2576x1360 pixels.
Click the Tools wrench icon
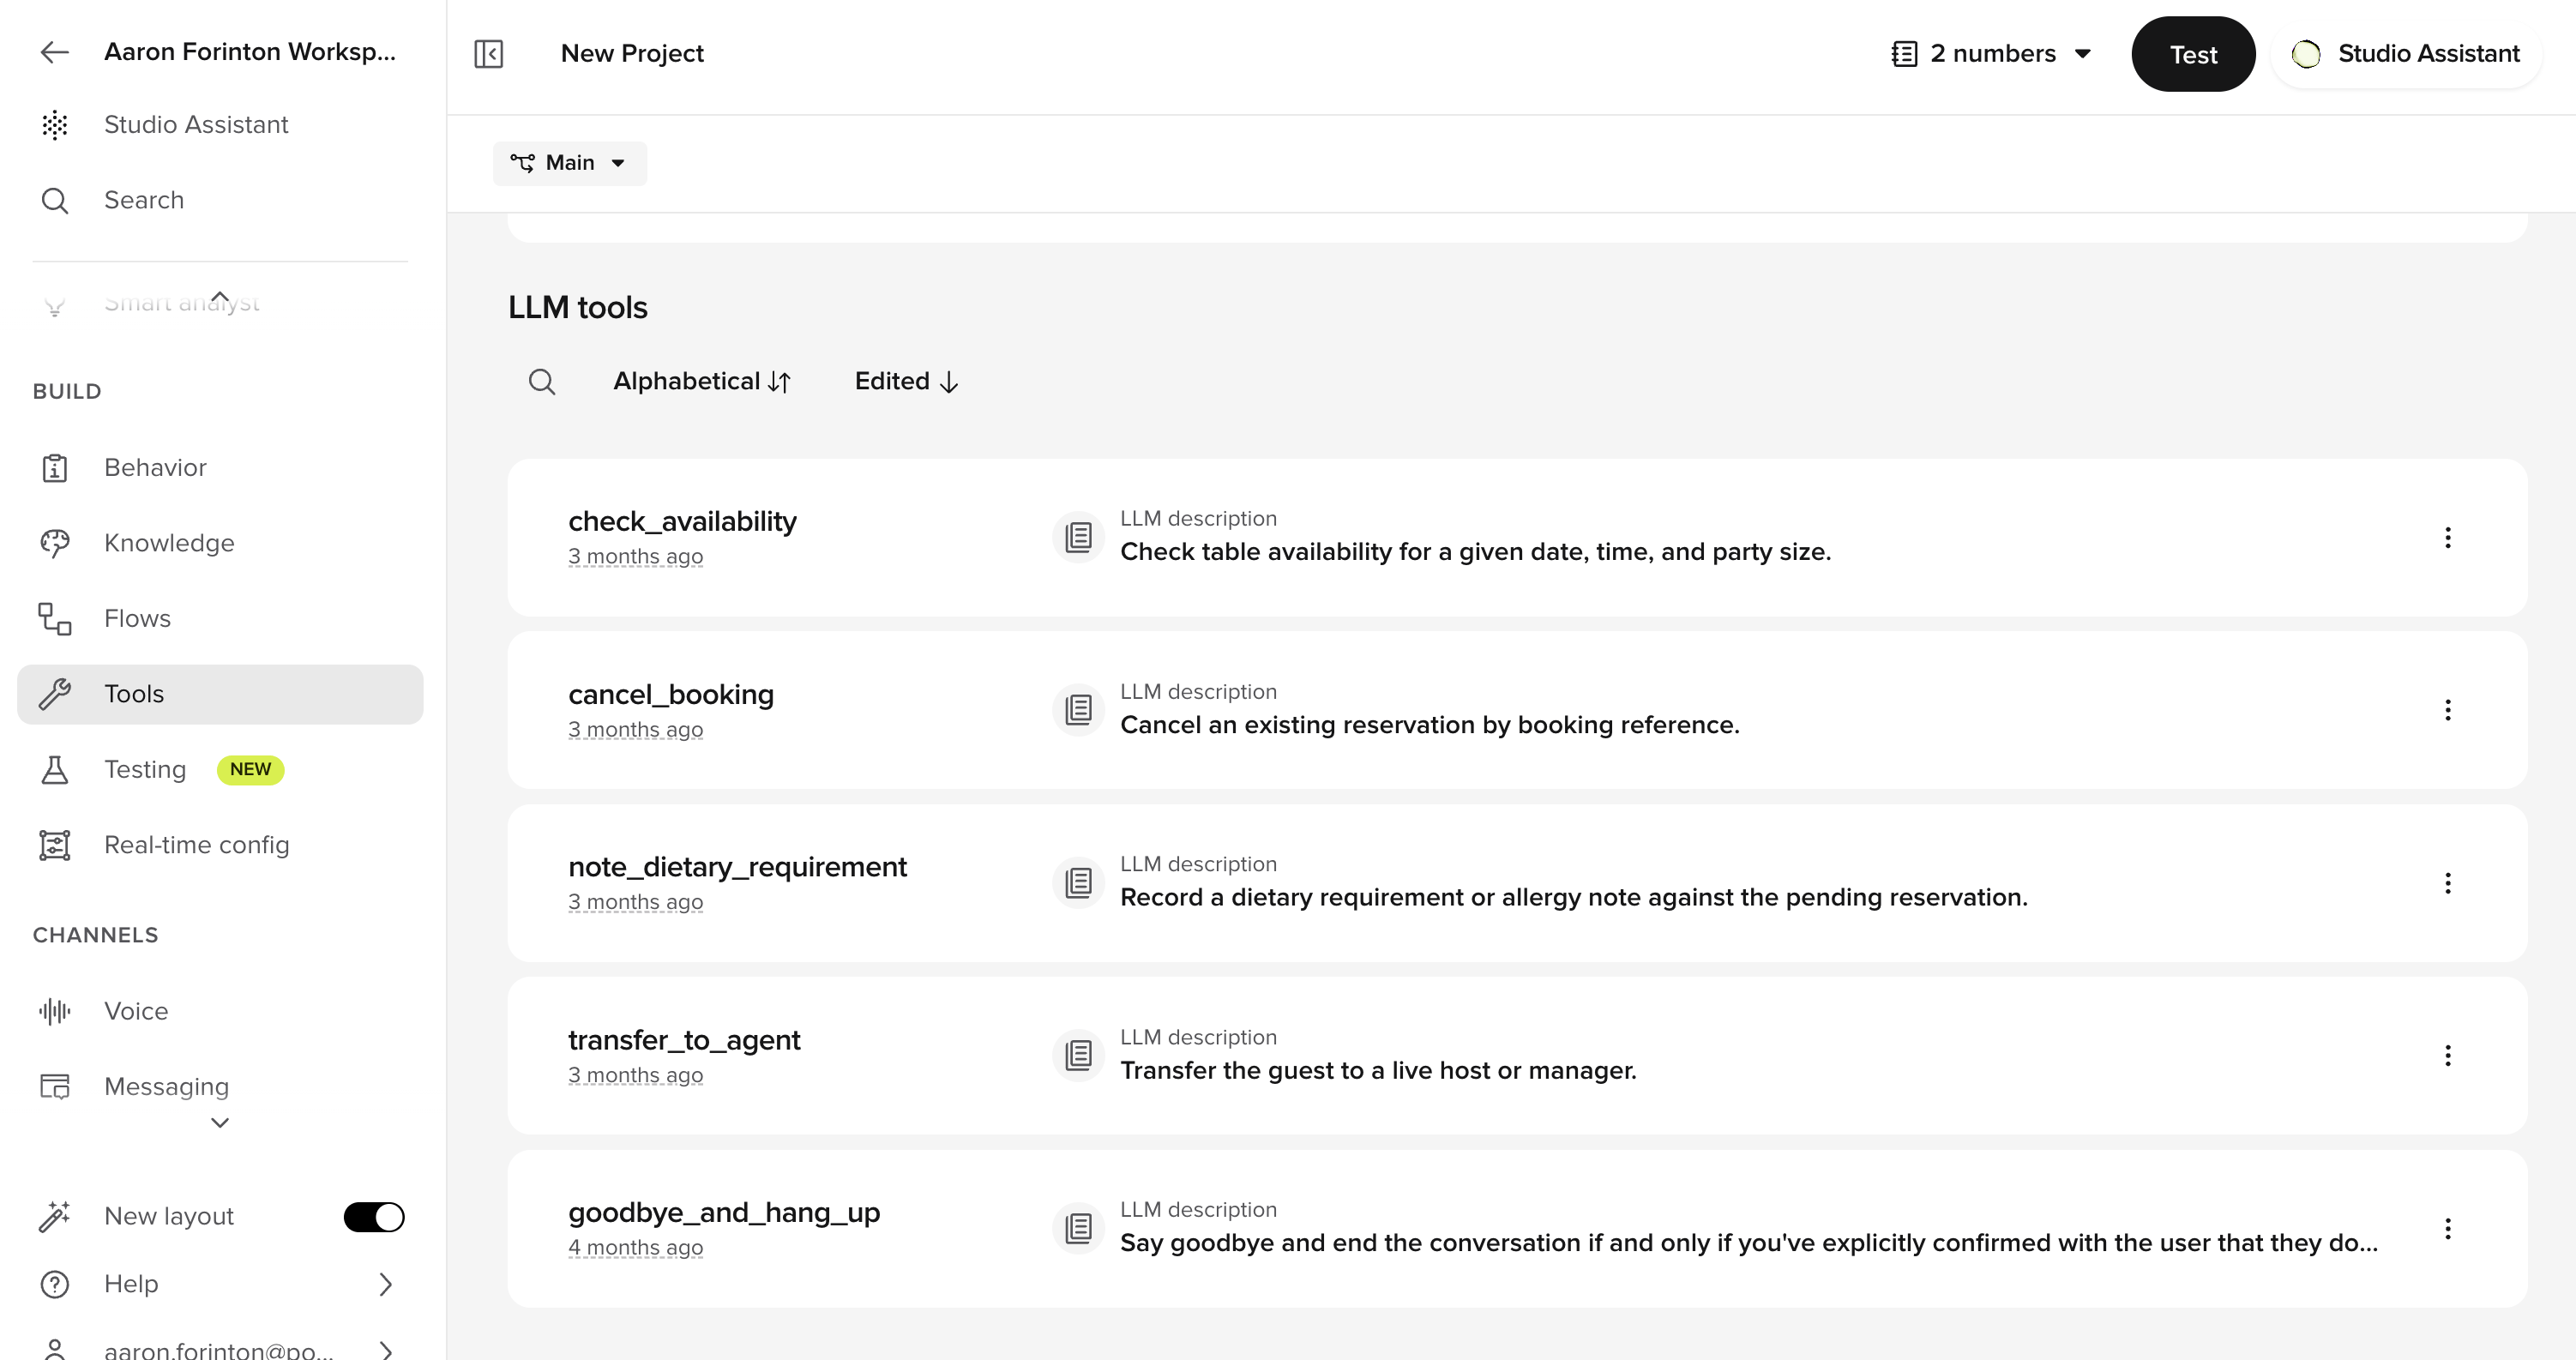(x=55, y=694)
